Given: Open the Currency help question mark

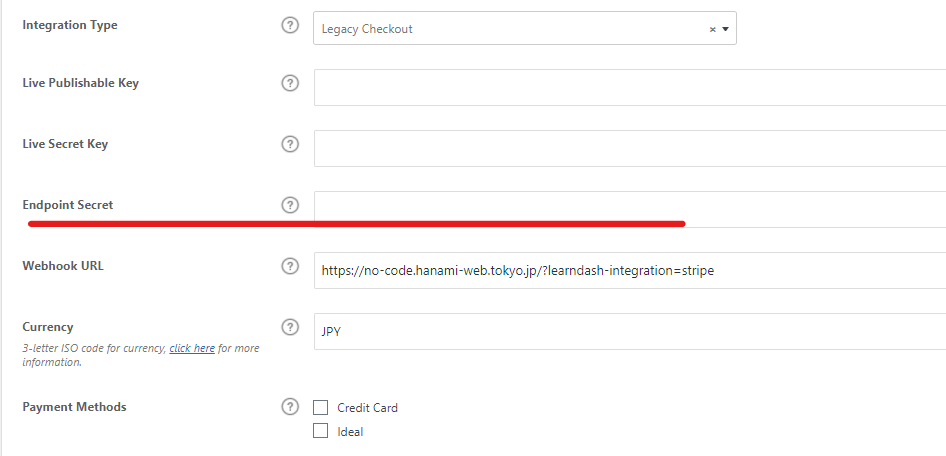Looking at the screenshot, I should 290,327.
